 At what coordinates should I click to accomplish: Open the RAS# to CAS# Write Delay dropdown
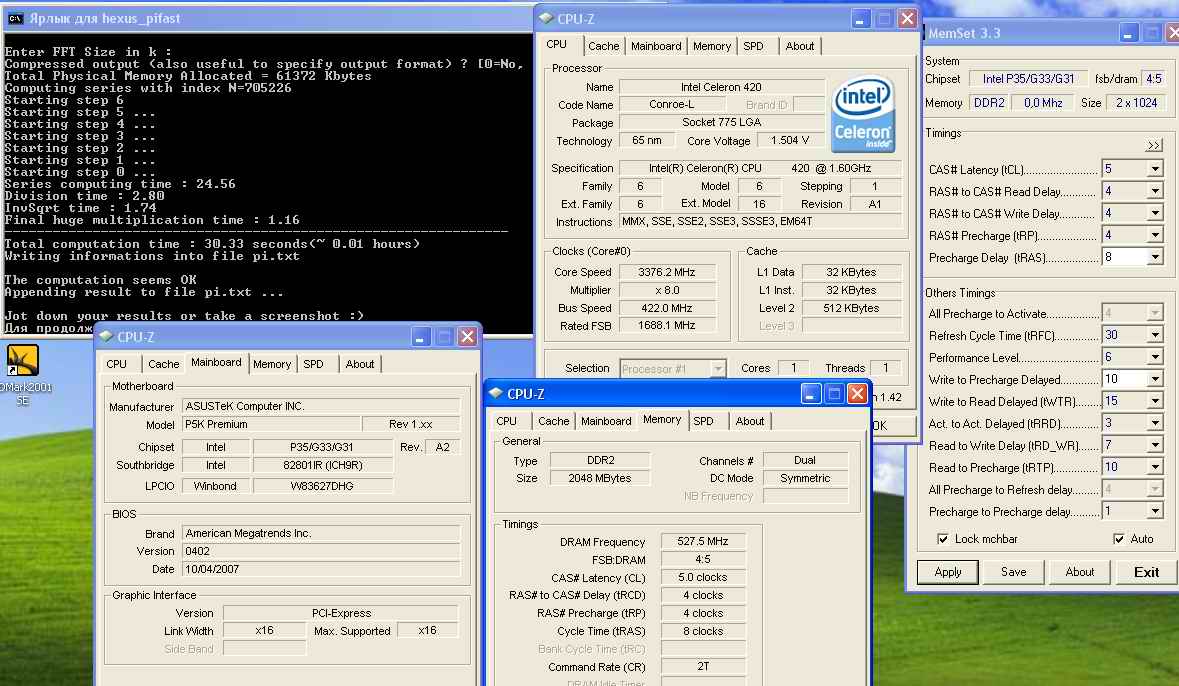(x=1155, y=213)
